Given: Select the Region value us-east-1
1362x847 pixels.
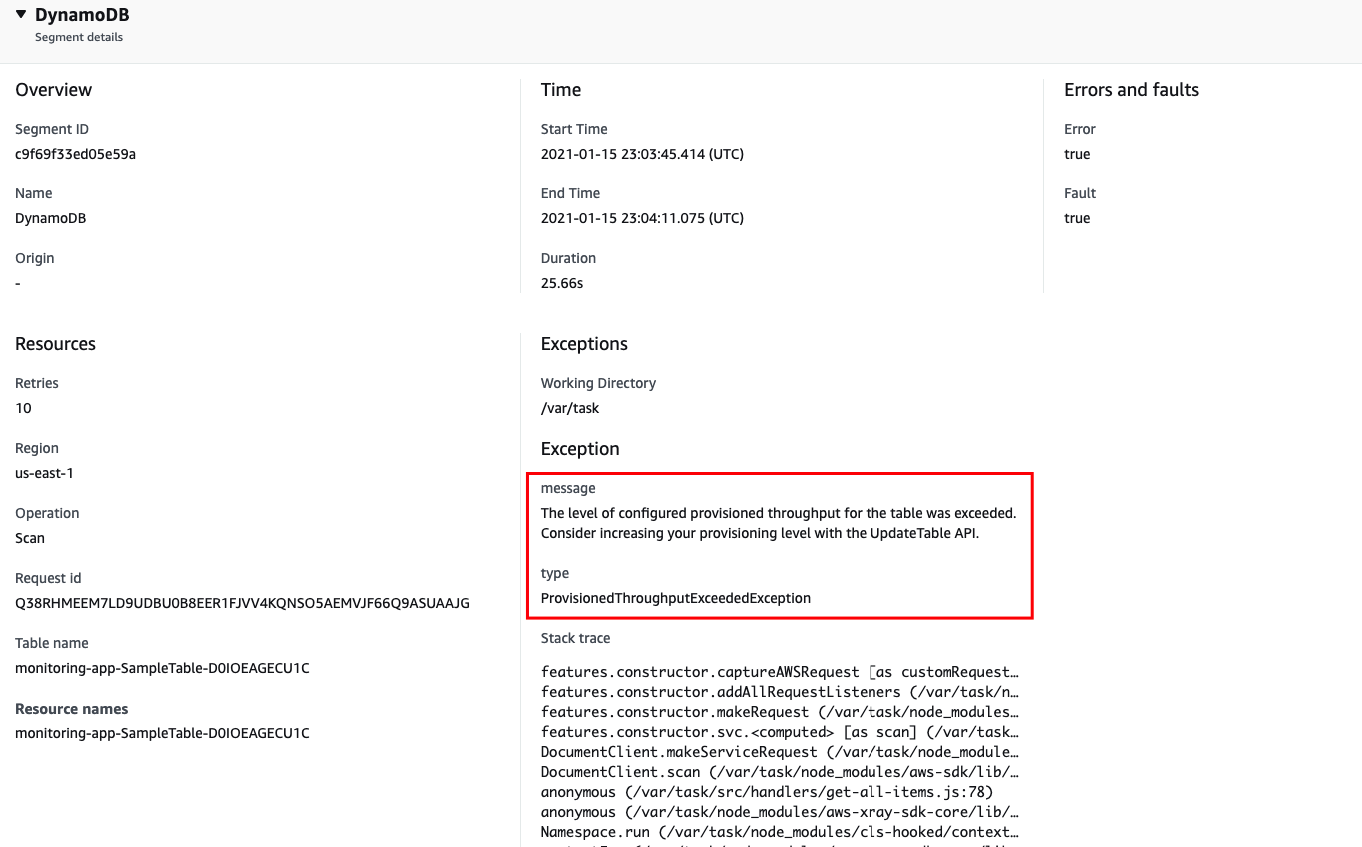Looking at the screenshot, I should pos(44,473).
